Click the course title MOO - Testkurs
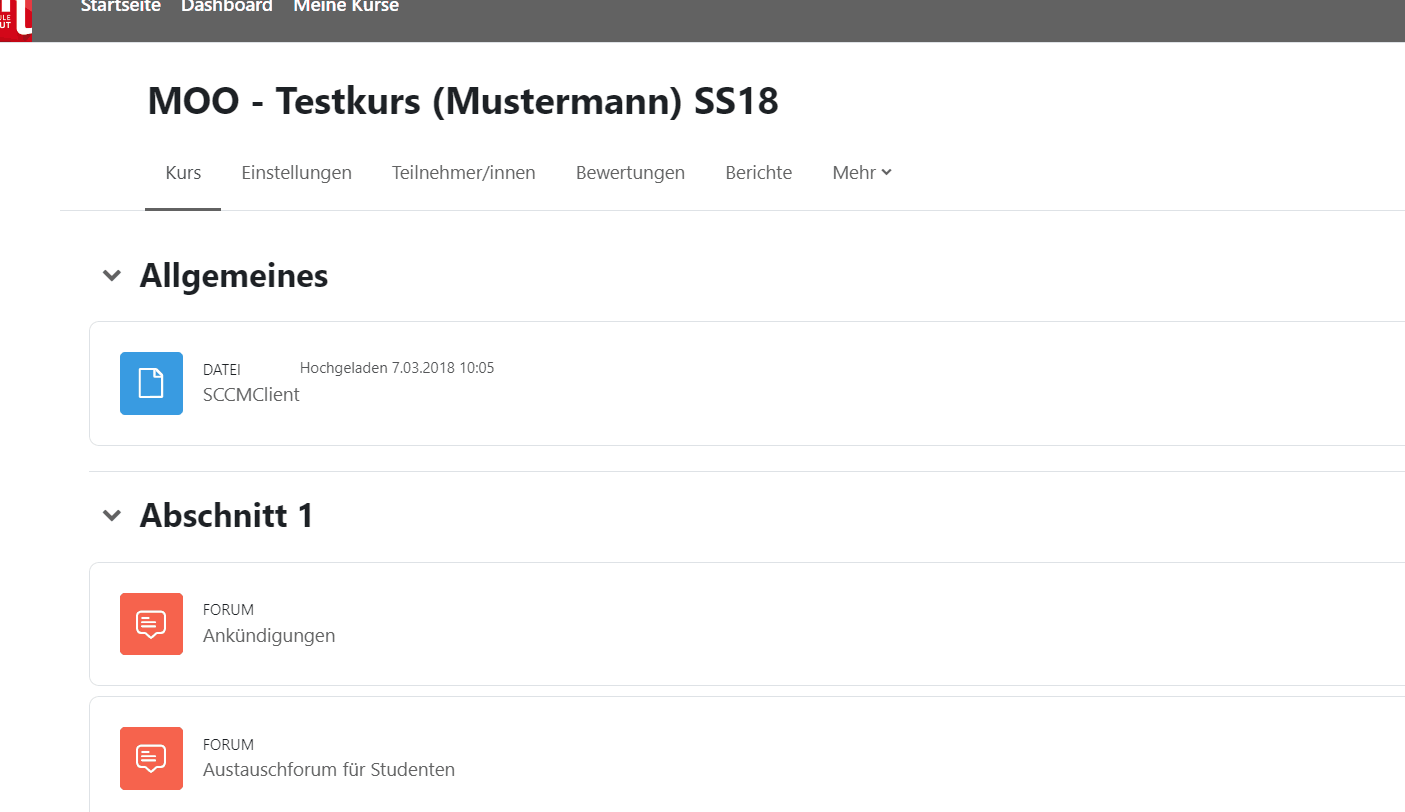The width and height of the screenshot is (1405, 812). 461,100
